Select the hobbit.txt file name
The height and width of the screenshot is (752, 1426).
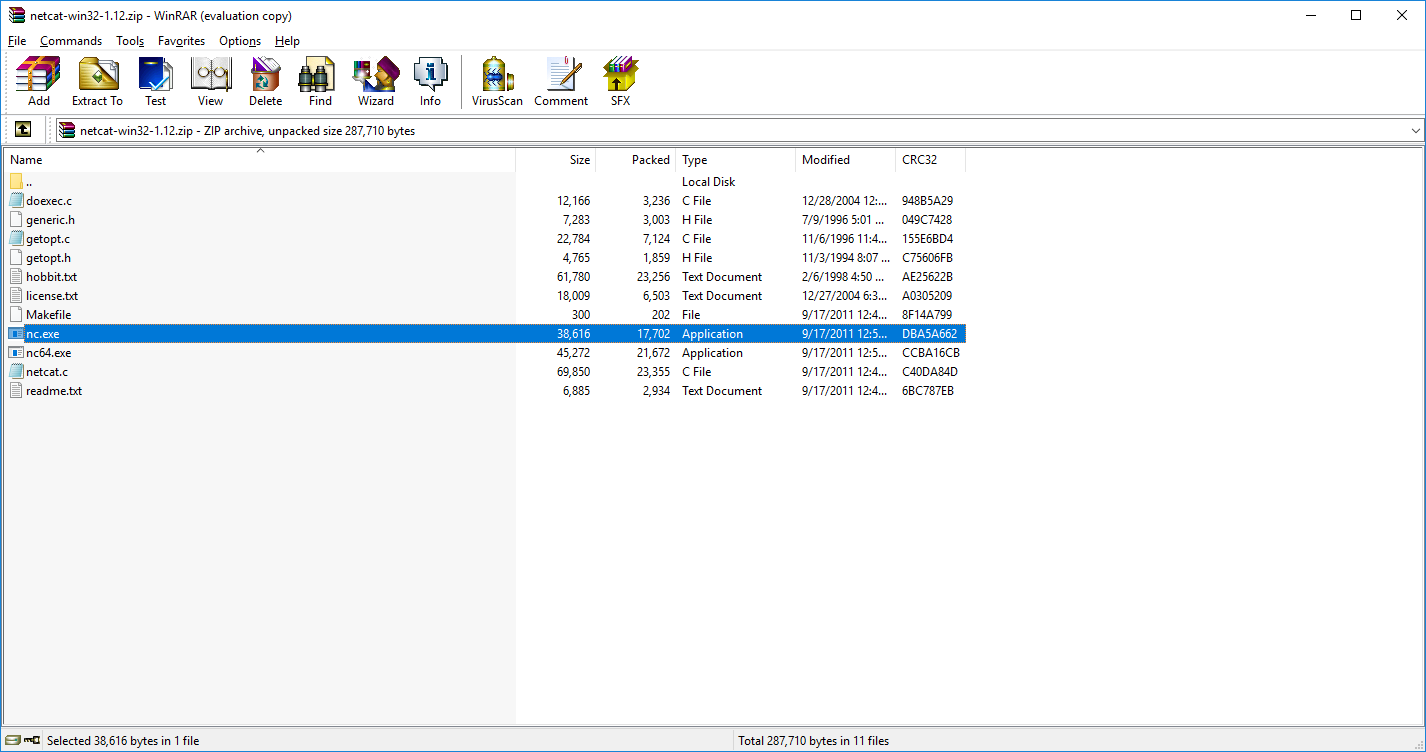(51, 277)
